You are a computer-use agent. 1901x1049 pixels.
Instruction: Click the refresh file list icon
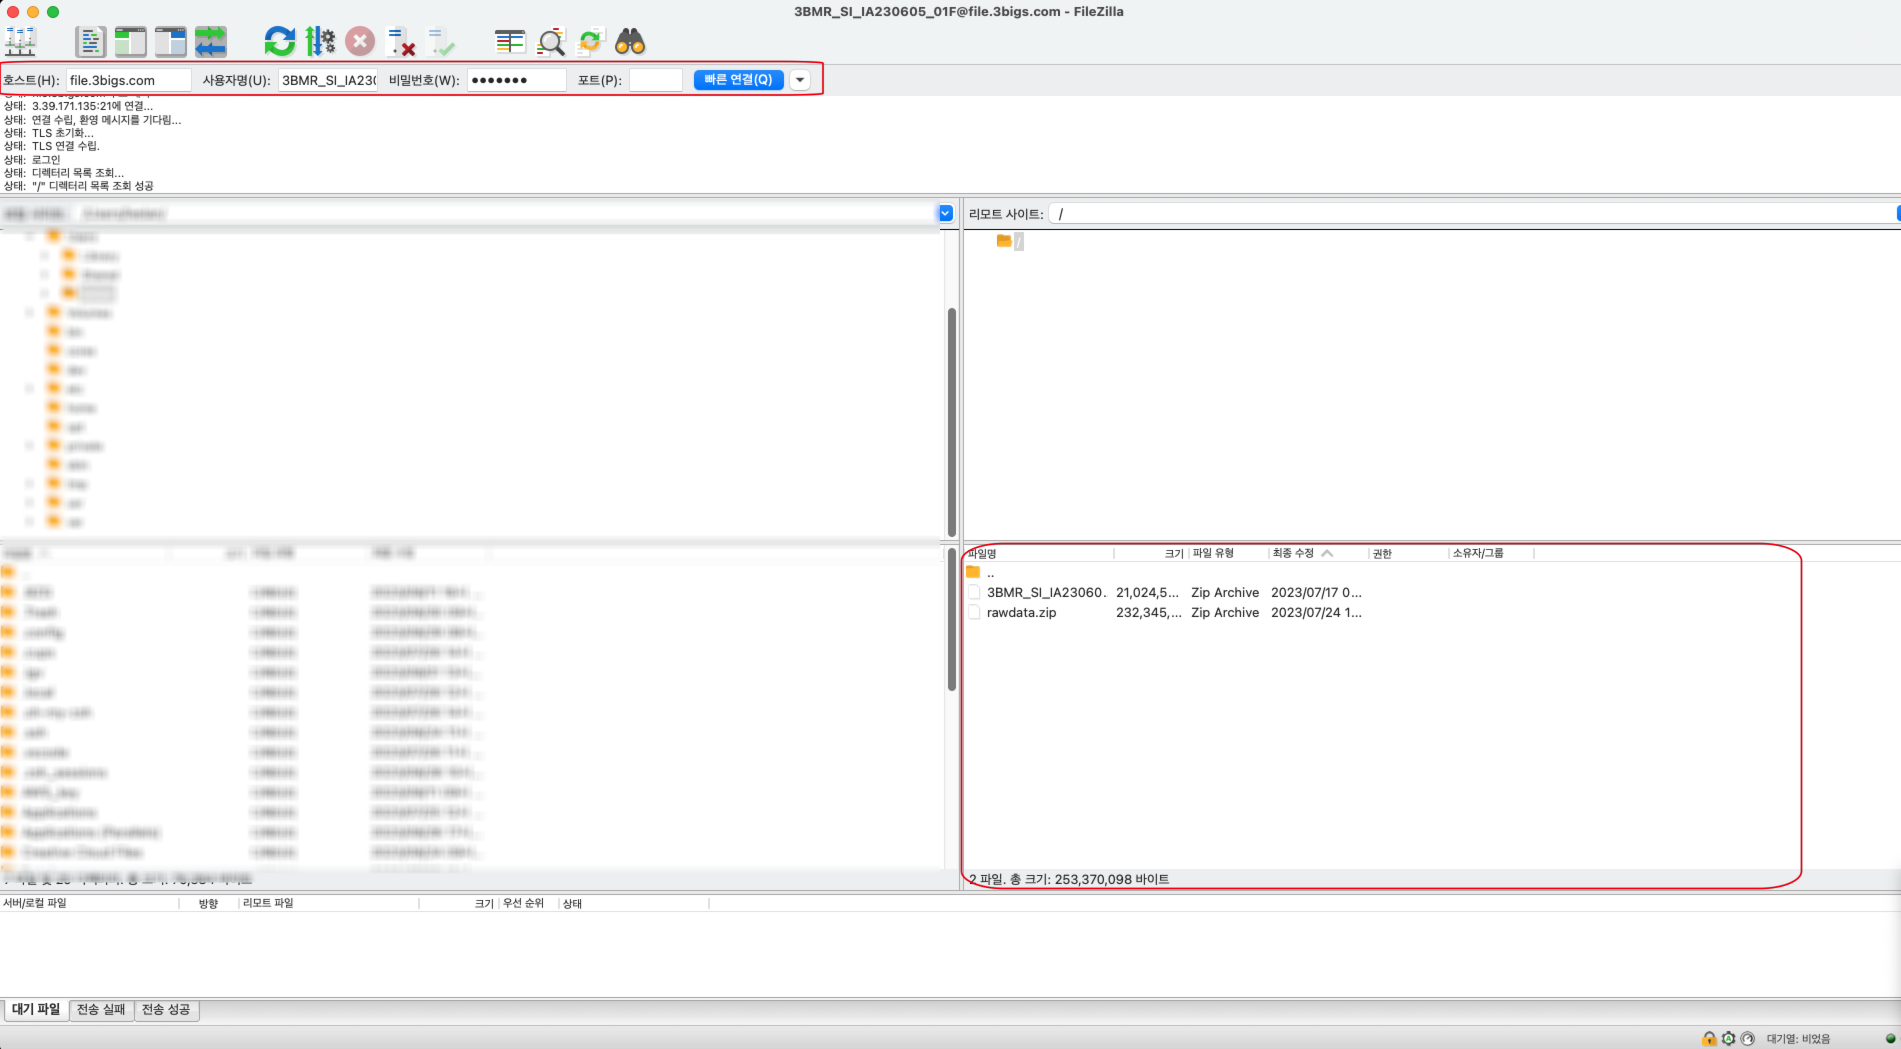279,42
